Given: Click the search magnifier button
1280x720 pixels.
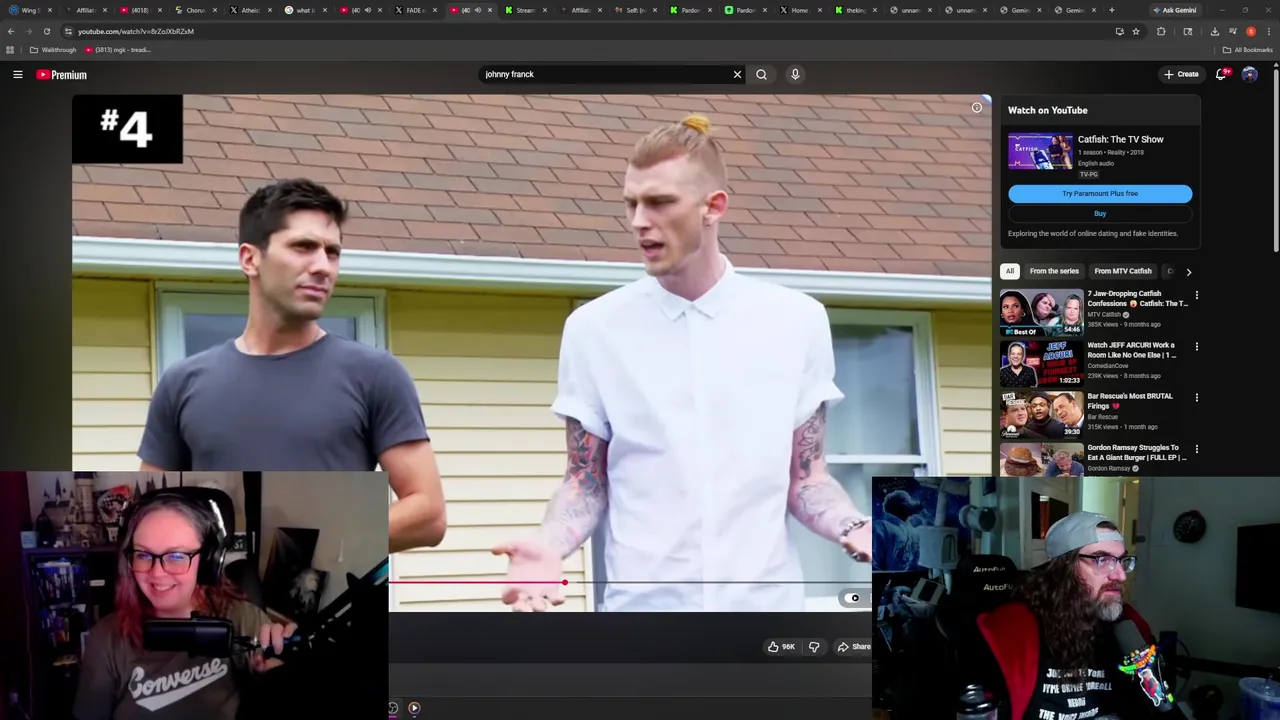Looking at the screenshot, I should coord(761,74).
